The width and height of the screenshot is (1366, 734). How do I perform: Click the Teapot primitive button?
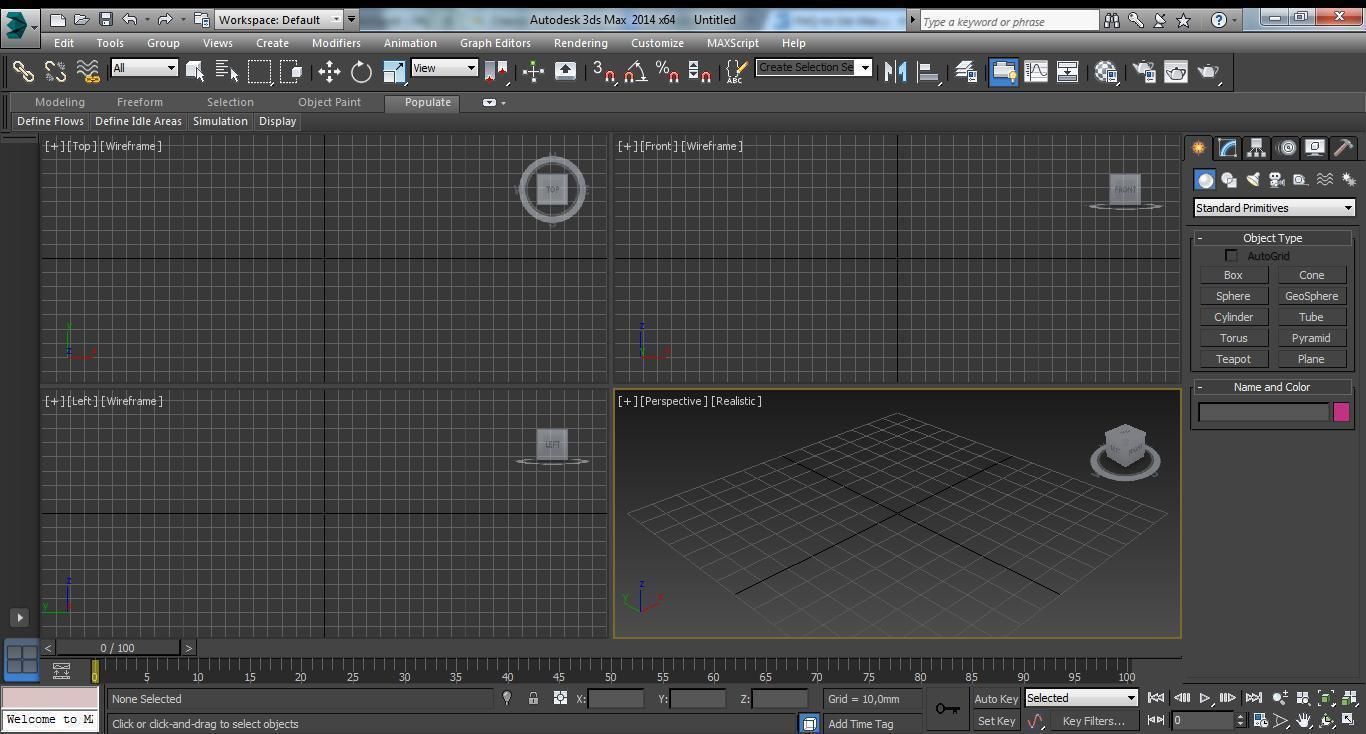[1232, 359]
